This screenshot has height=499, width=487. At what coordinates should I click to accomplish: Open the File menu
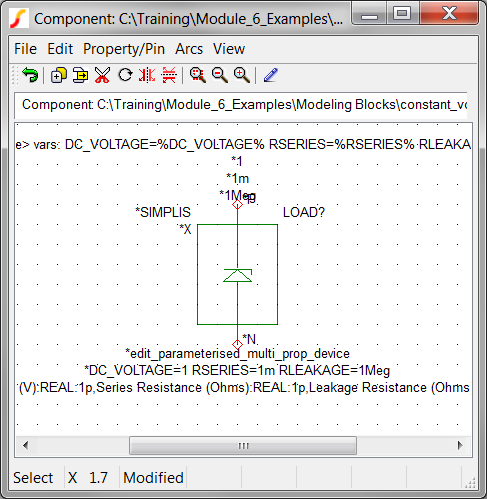(x=25, y=49)
